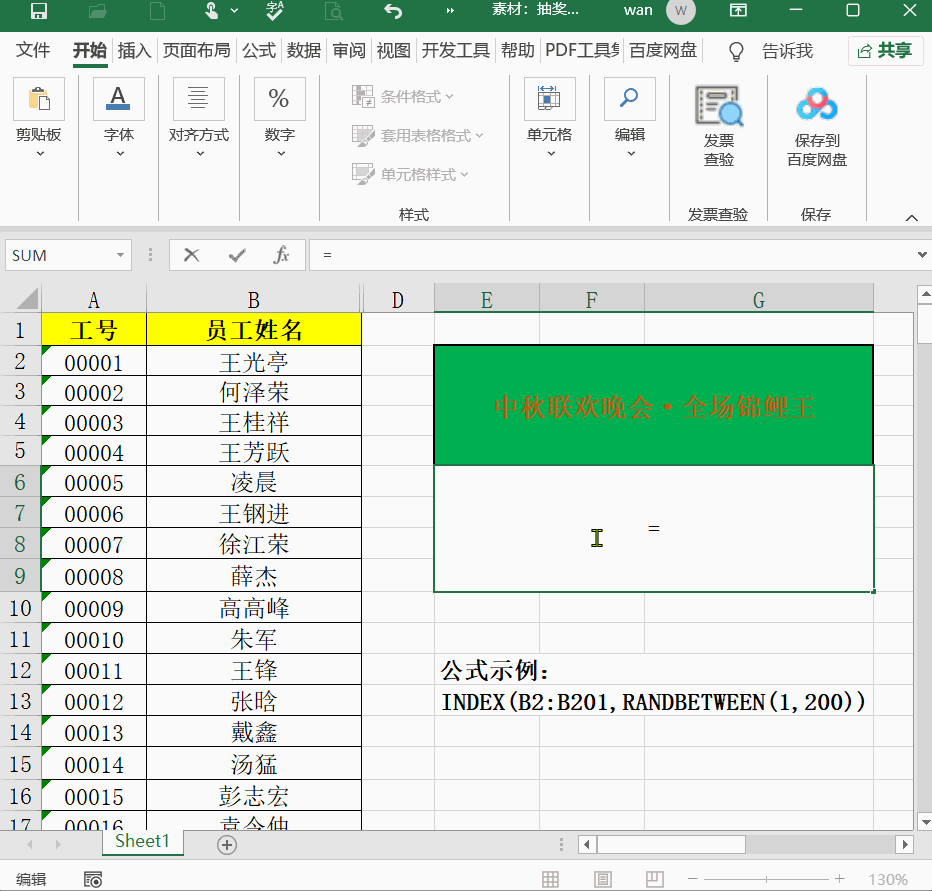Click horizontal scrollbar thumb
The width and height of the screenshot is (932, 891).
(671, 845)
